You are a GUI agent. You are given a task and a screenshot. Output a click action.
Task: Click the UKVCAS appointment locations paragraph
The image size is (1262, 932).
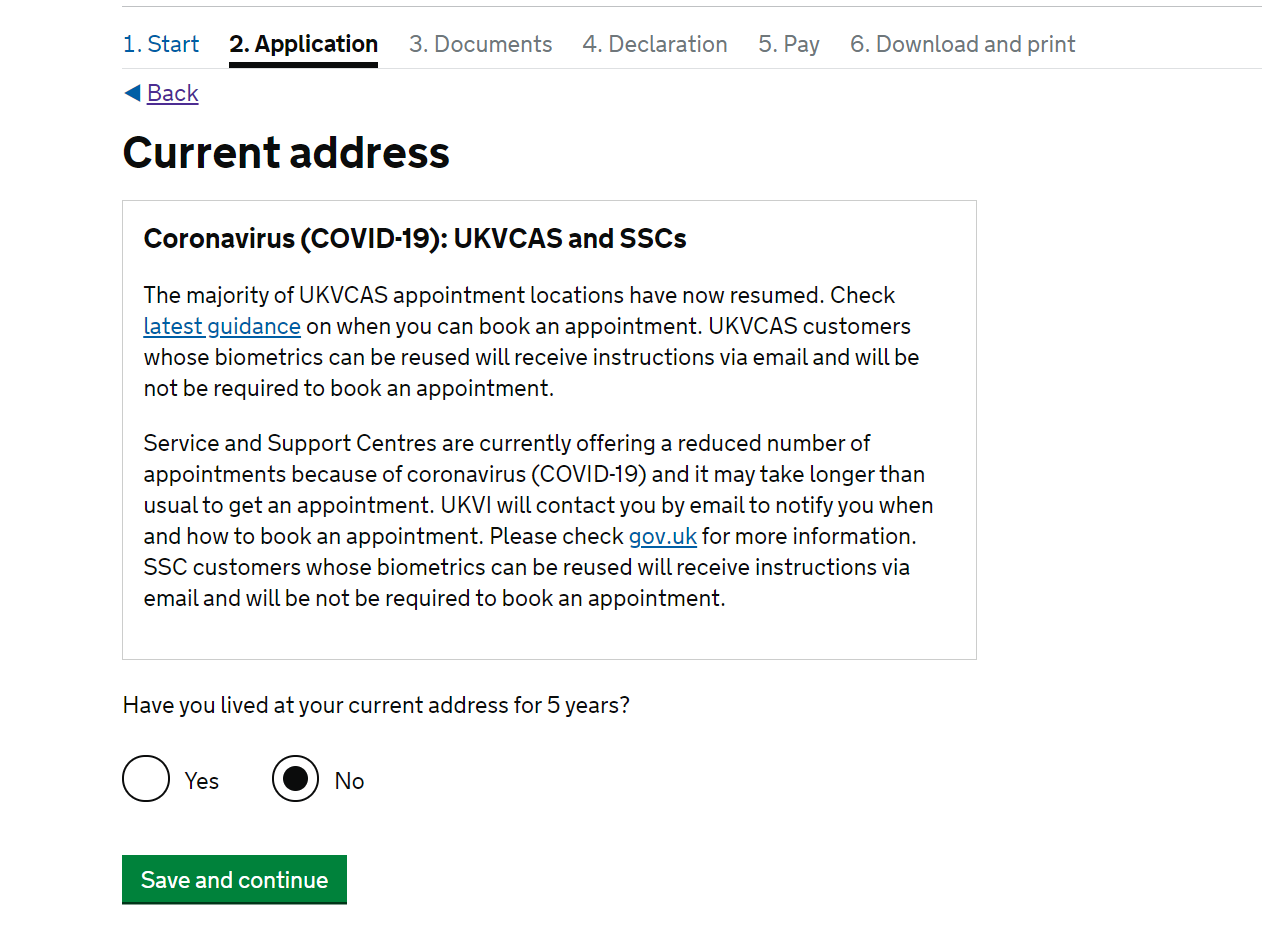[x=531, y=342]
